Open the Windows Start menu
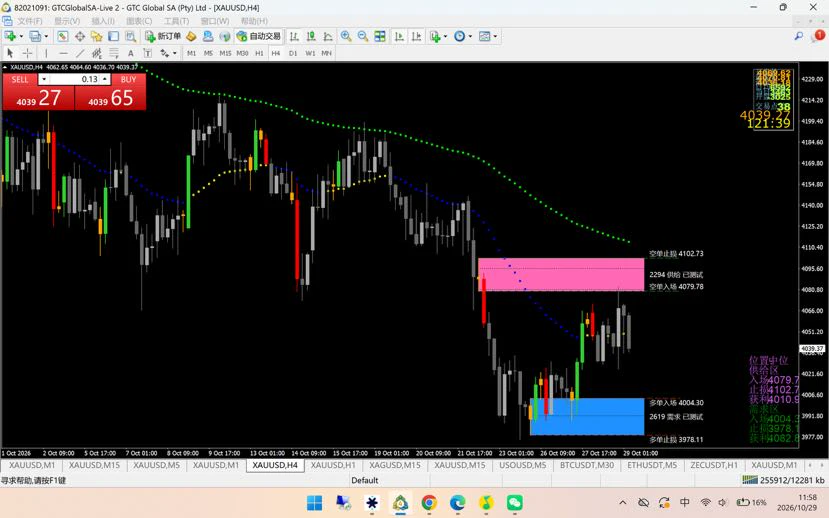The height and width of the screenshot is (518, 829). [x=315, y=502]
